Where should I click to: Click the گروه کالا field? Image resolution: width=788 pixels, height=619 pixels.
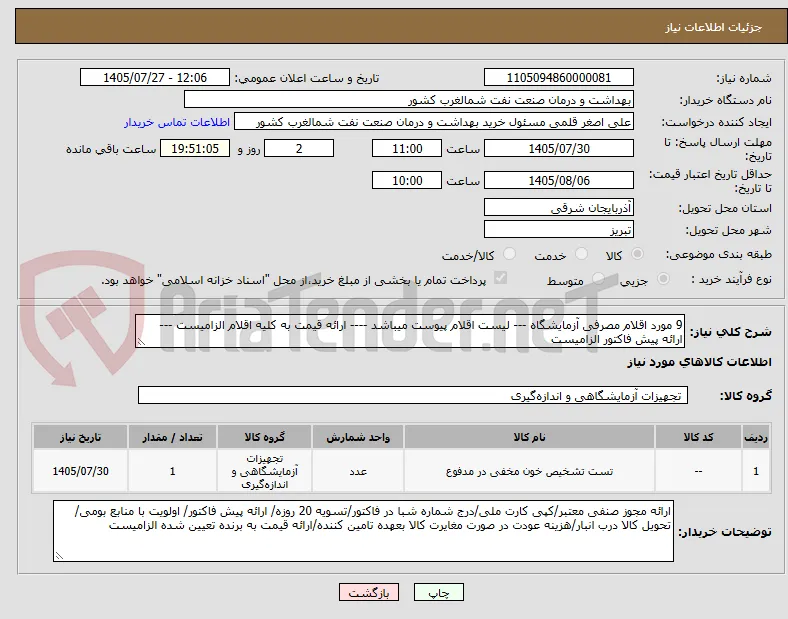(x=413, y=395)
